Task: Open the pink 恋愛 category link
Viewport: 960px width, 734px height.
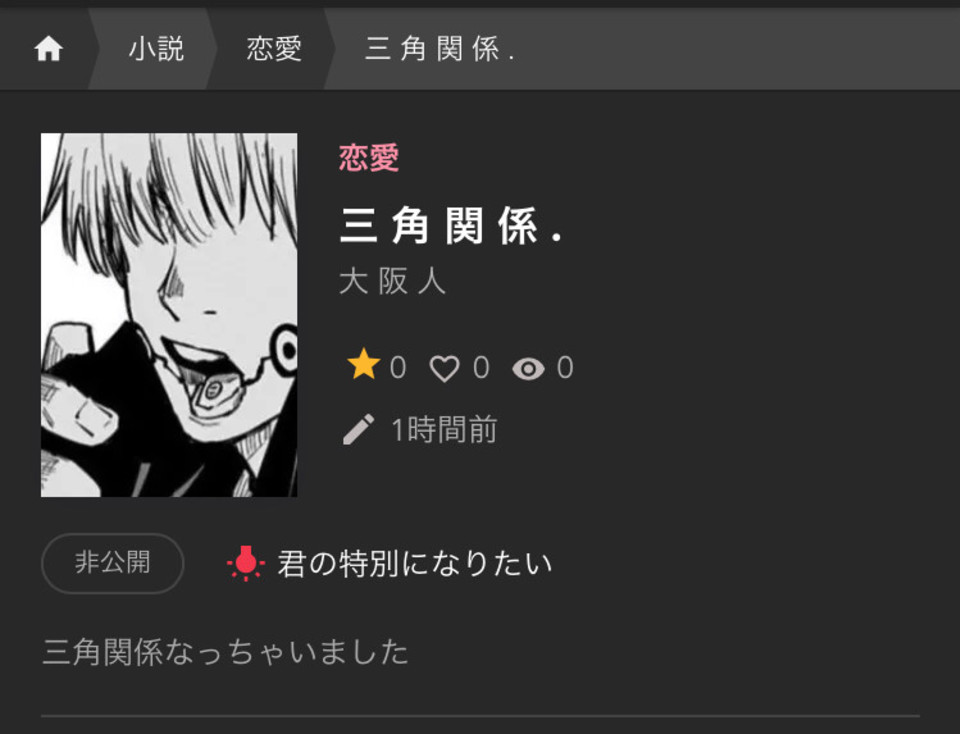Action: tap(369, 158)
